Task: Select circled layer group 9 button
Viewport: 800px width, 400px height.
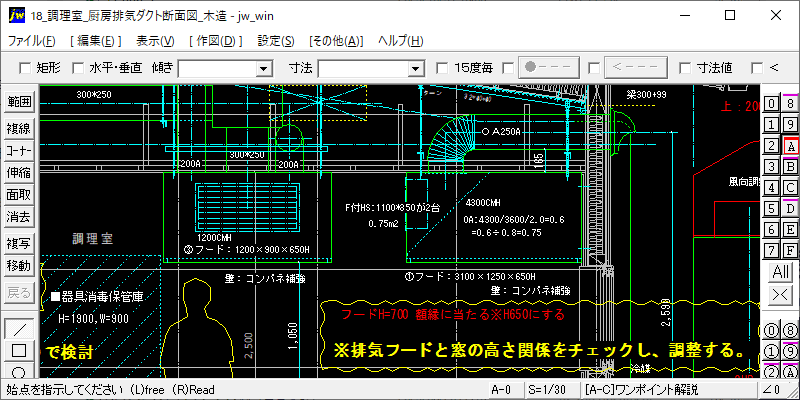Action: (790, 351)
